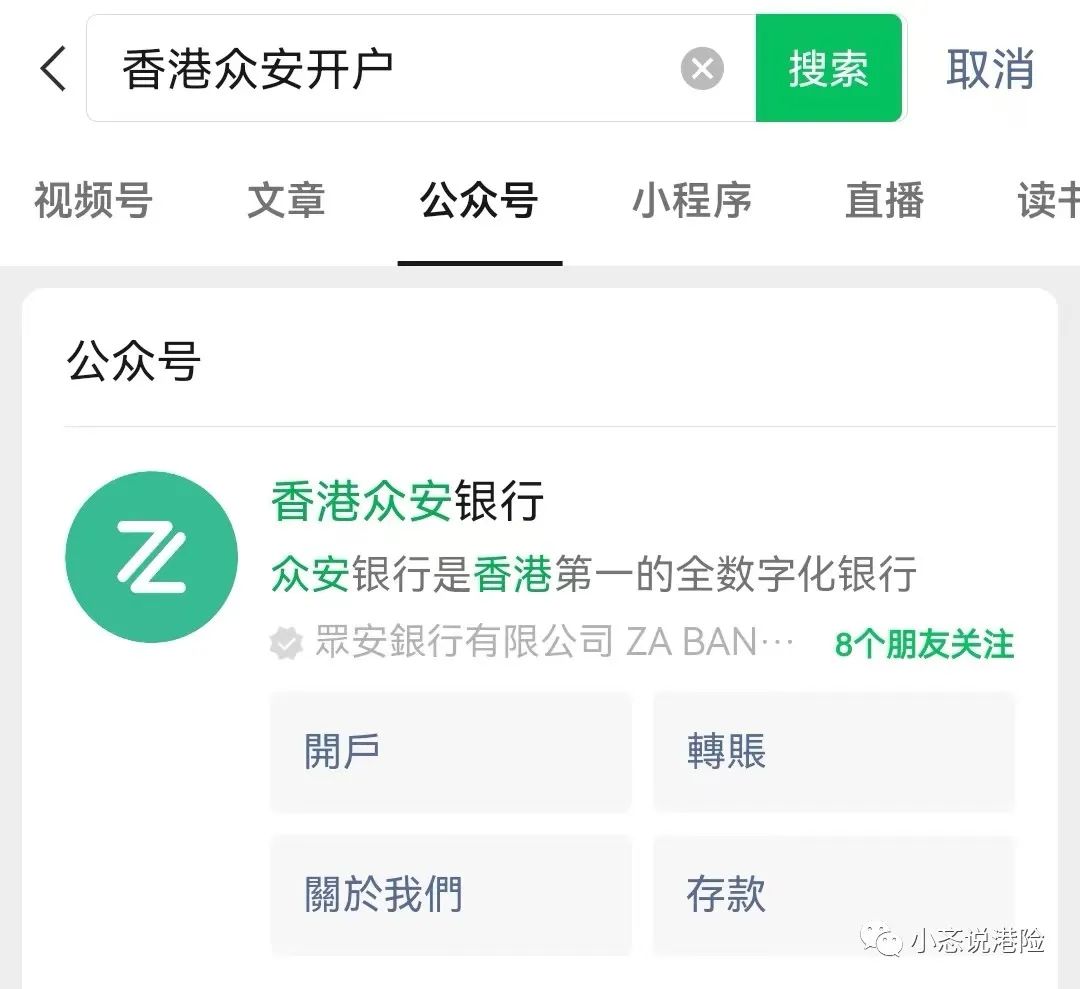This screenshot has height=989, width=1080.
Task: Click the back arrow to return
Action: pos(52,70)
